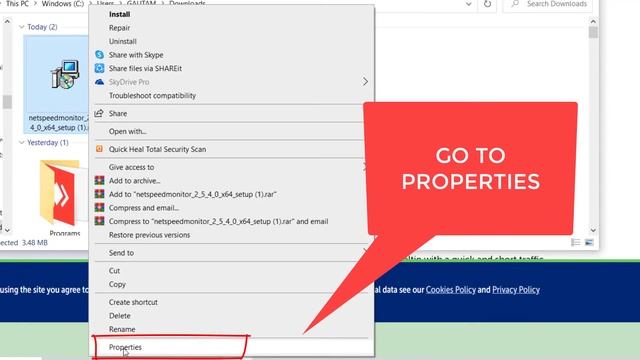Choose Repair in the context menu
The width and height of the screenshot is (640, 360).
(119, 28)
